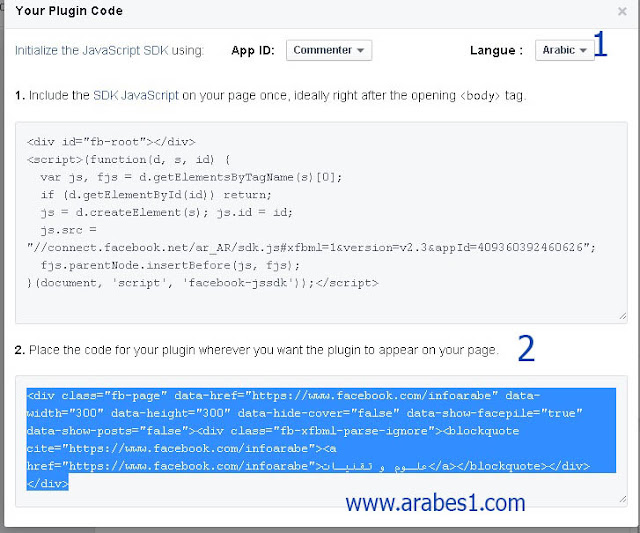Click the data-width="300" code line
Screen dimensions: 640x533
(304, 413)
